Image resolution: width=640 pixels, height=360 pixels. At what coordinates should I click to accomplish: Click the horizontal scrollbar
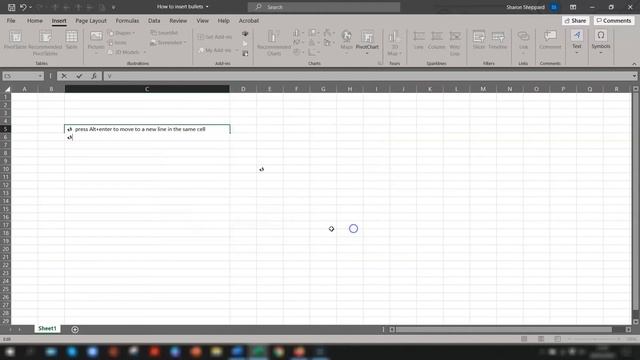[504, 329]
